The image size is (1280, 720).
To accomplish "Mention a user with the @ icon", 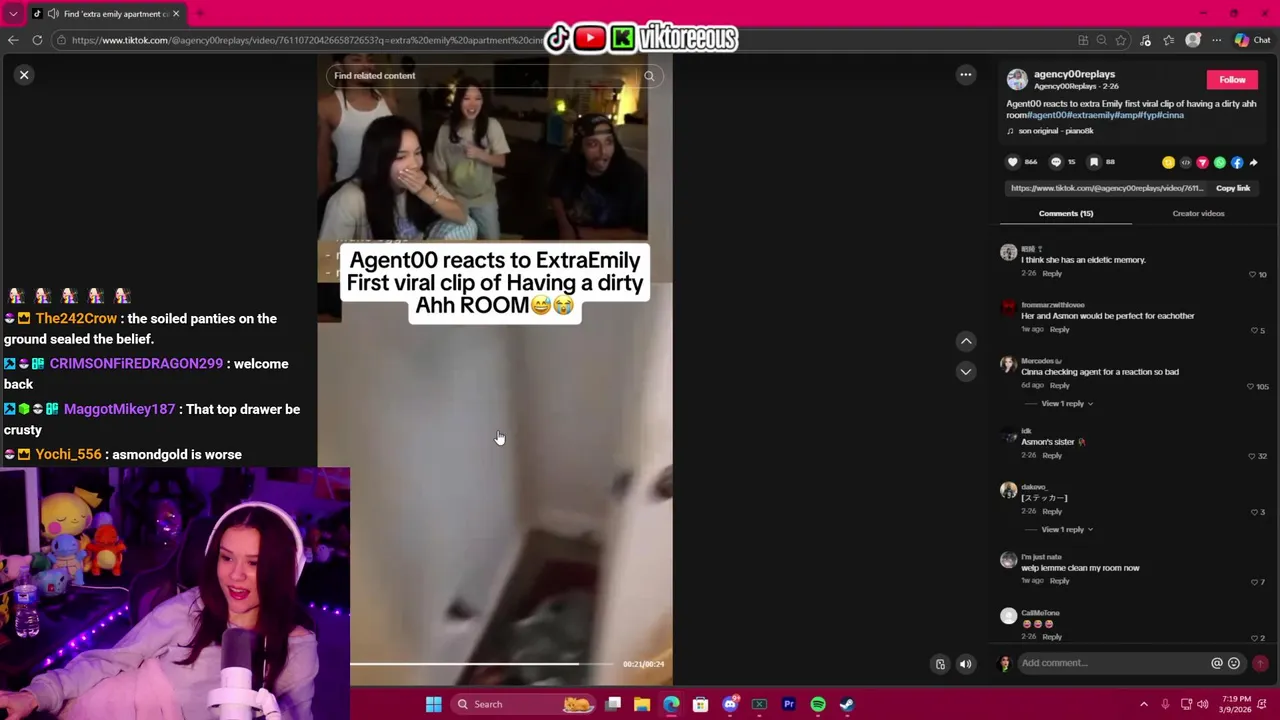I will [1217, 663].
